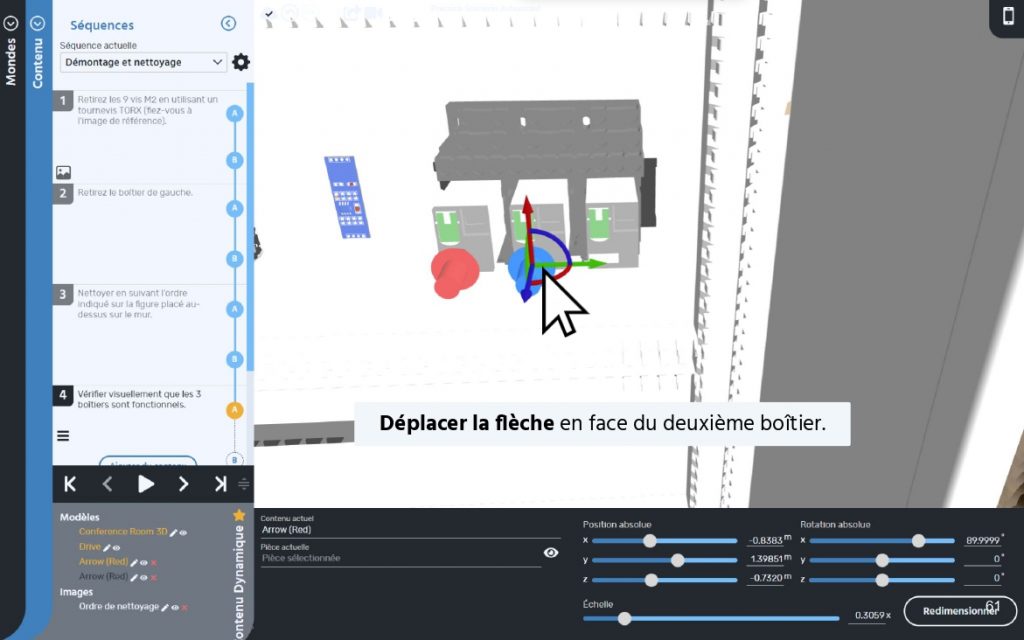Image resolution: width=1024 pixels, height=640 pixels.
Task: Select step 3 'Nettoyer en suivant l'ordre'
Action: pyautogui.click(x=138, y=304)
